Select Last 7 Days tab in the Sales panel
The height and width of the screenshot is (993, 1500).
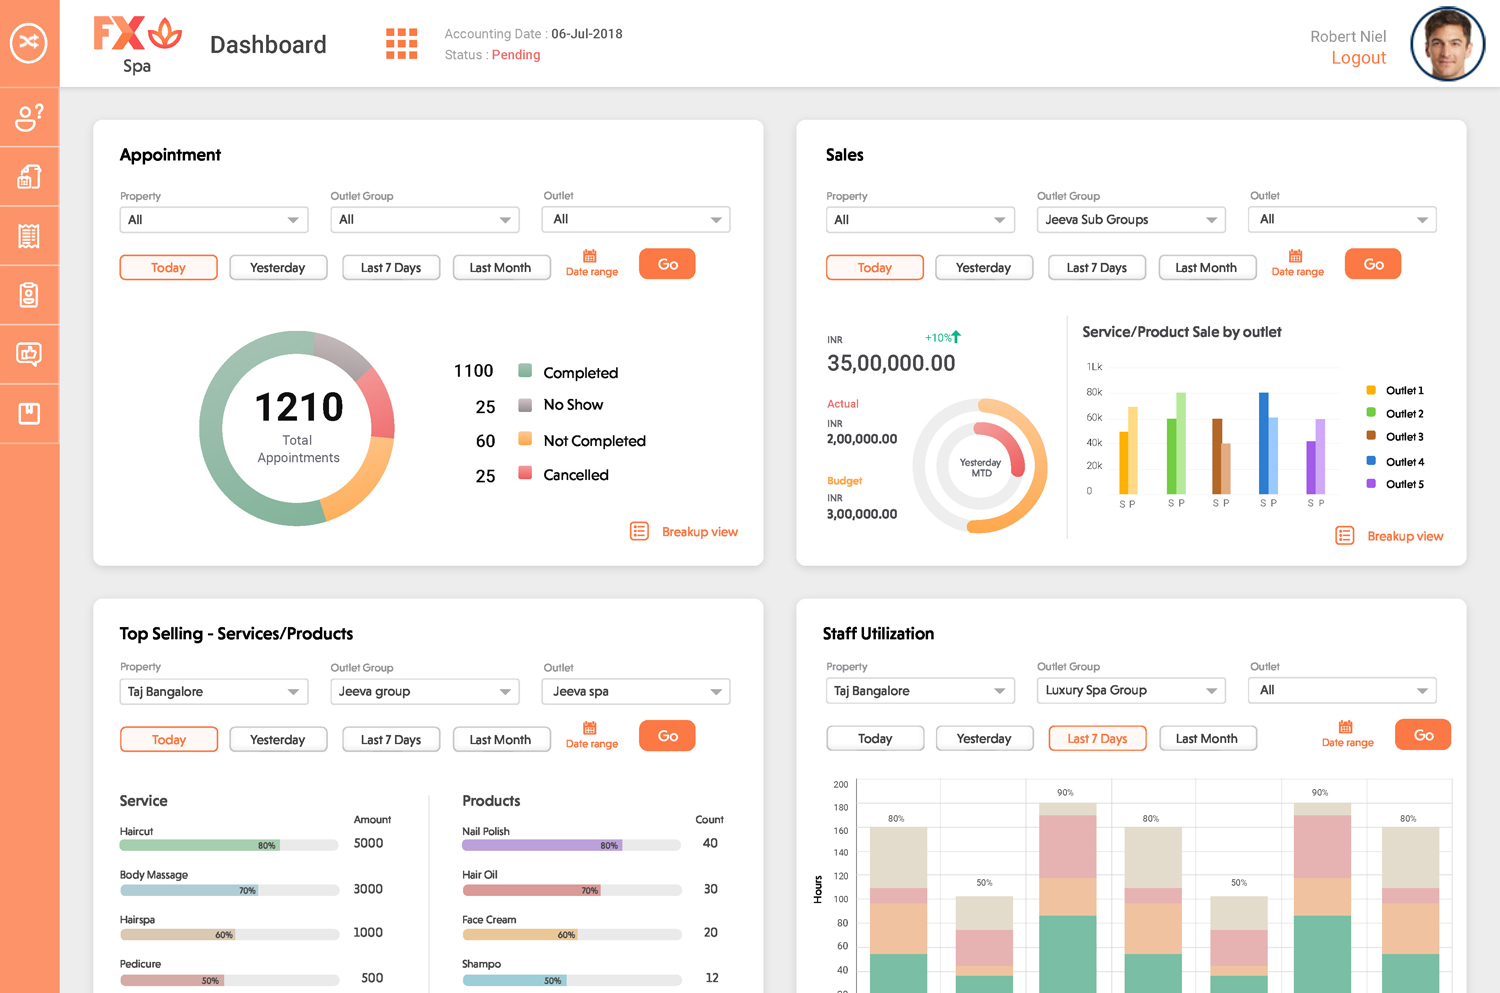pyautogui.click(x=1096, y=267)
